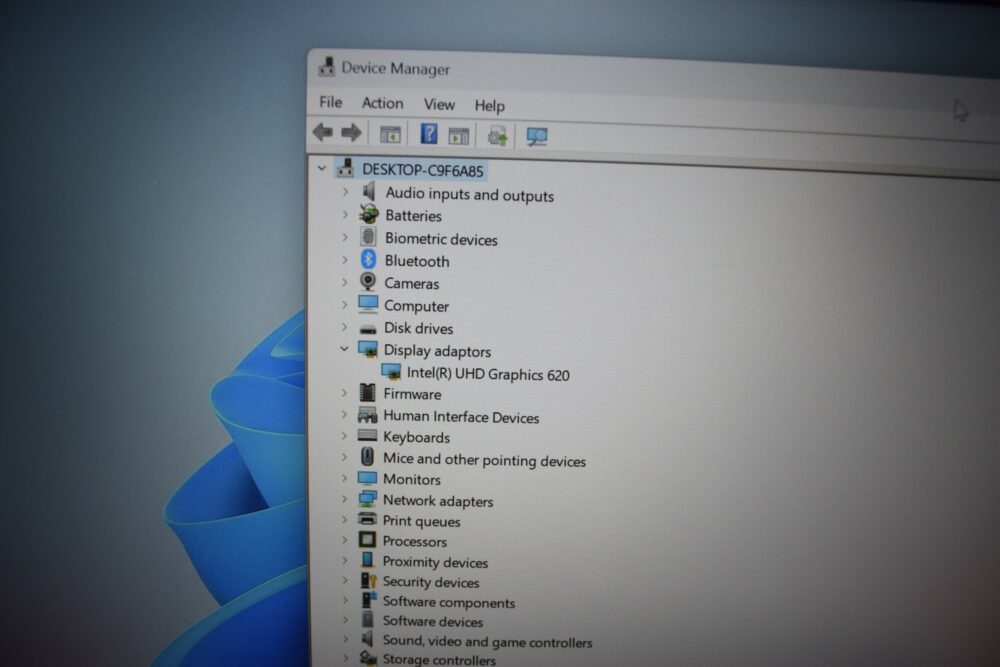1000x667 pixels.
Task: Click the Audio inputs speaker icon
Action: tap(369, 191)
